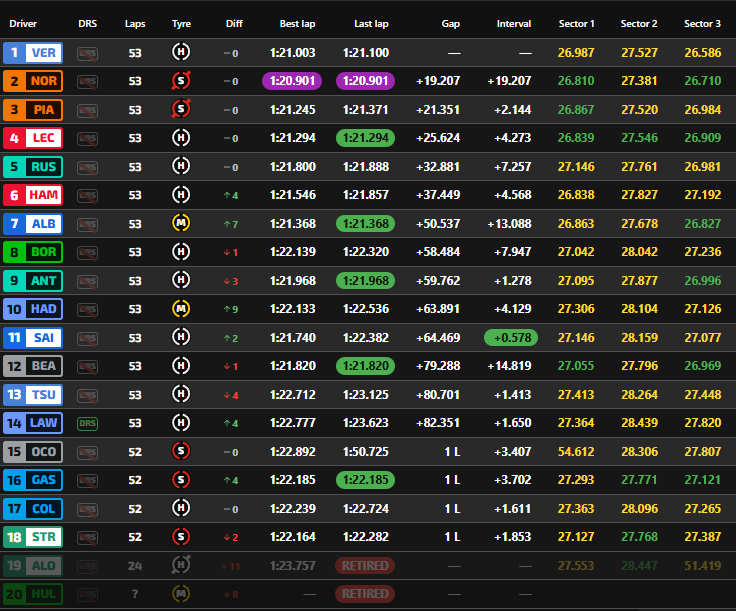
Task: Click the Tyre column header
Action: pyautogui.click(x=181, y=23)
